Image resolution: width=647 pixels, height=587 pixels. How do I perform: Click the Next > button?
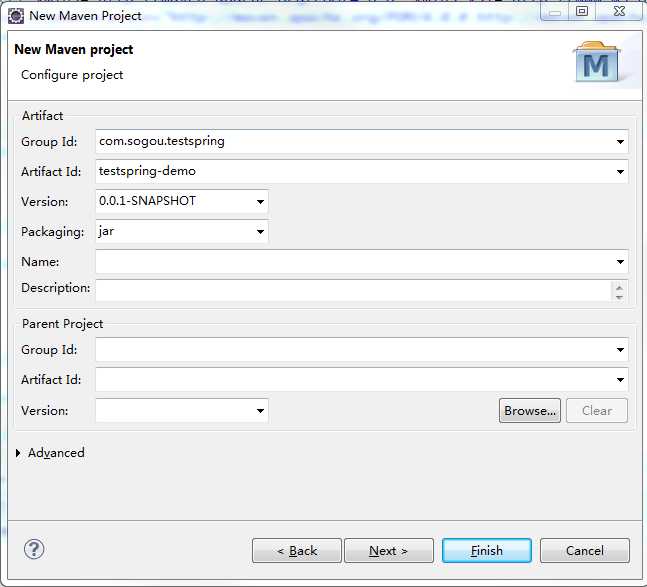click(x=389, y=550)
